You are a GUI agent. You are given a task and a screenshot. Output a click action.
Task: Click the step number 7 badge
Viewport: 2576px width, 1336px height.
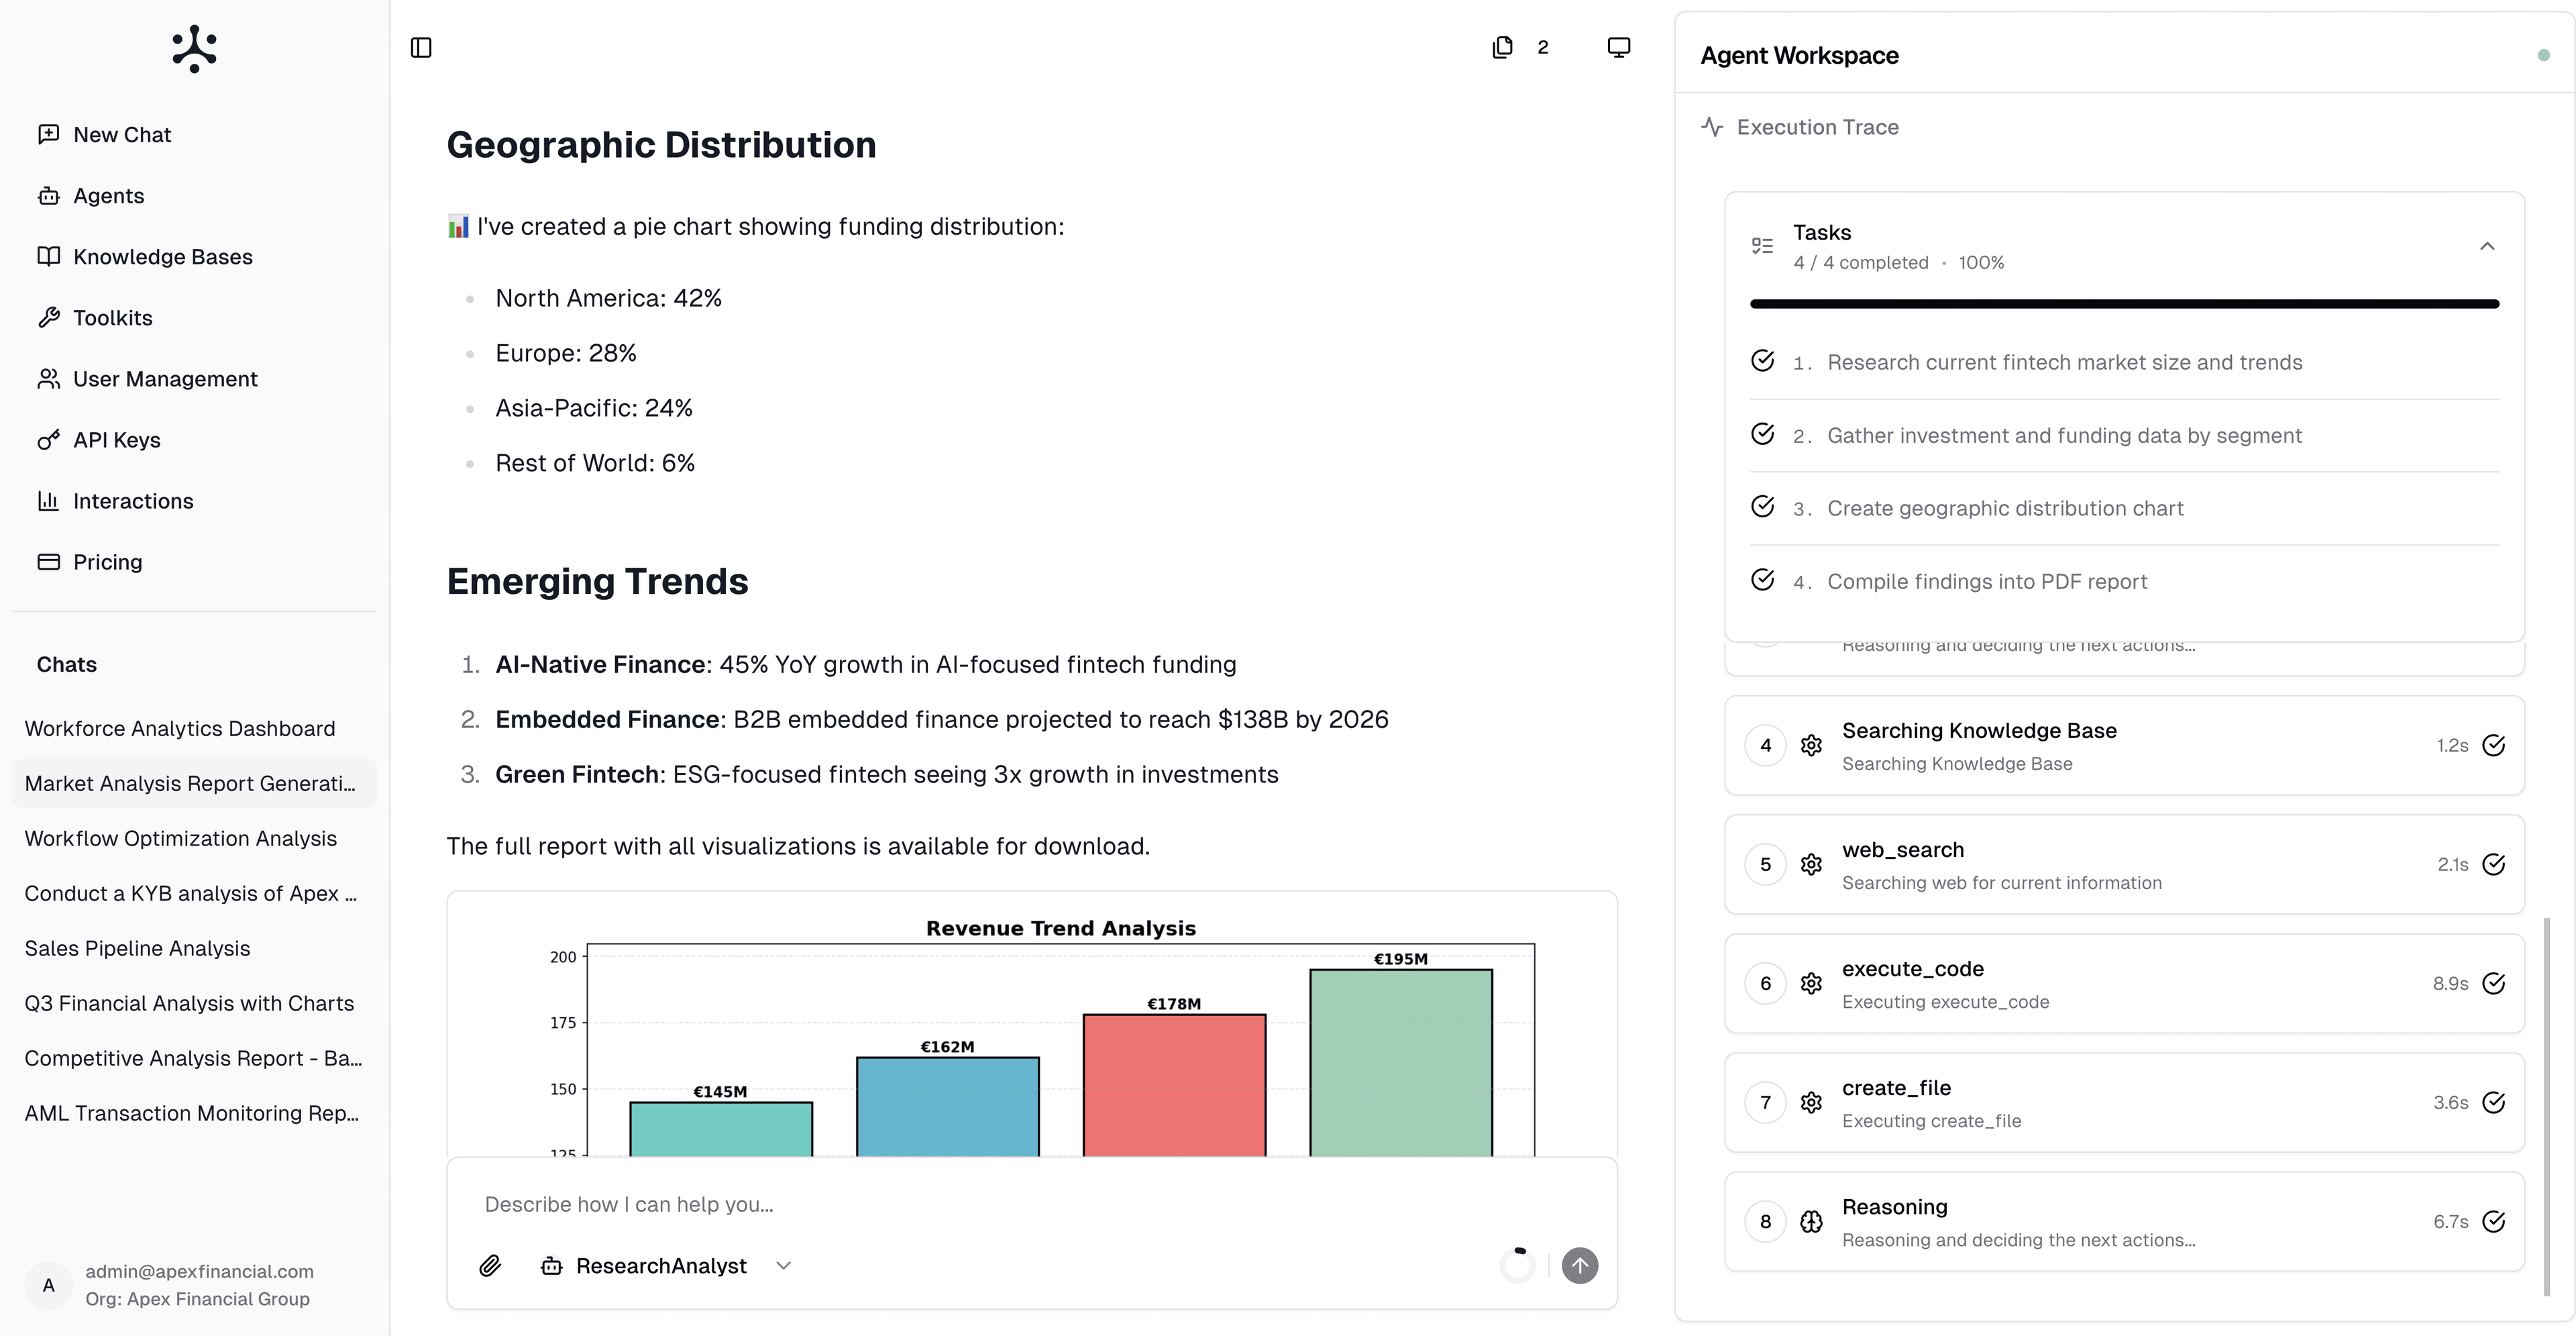pos(1765,1102)
